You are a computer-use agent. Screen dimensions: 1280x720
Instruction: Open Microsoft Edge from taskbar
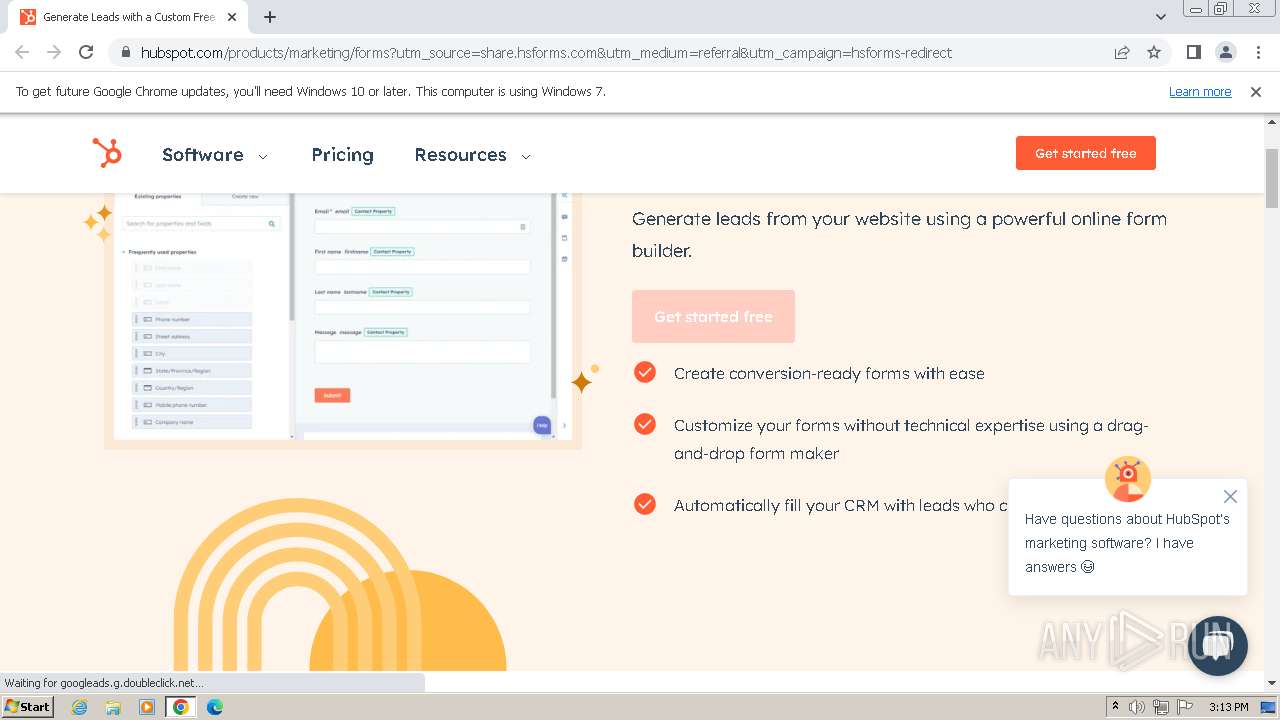click(214, 707)
